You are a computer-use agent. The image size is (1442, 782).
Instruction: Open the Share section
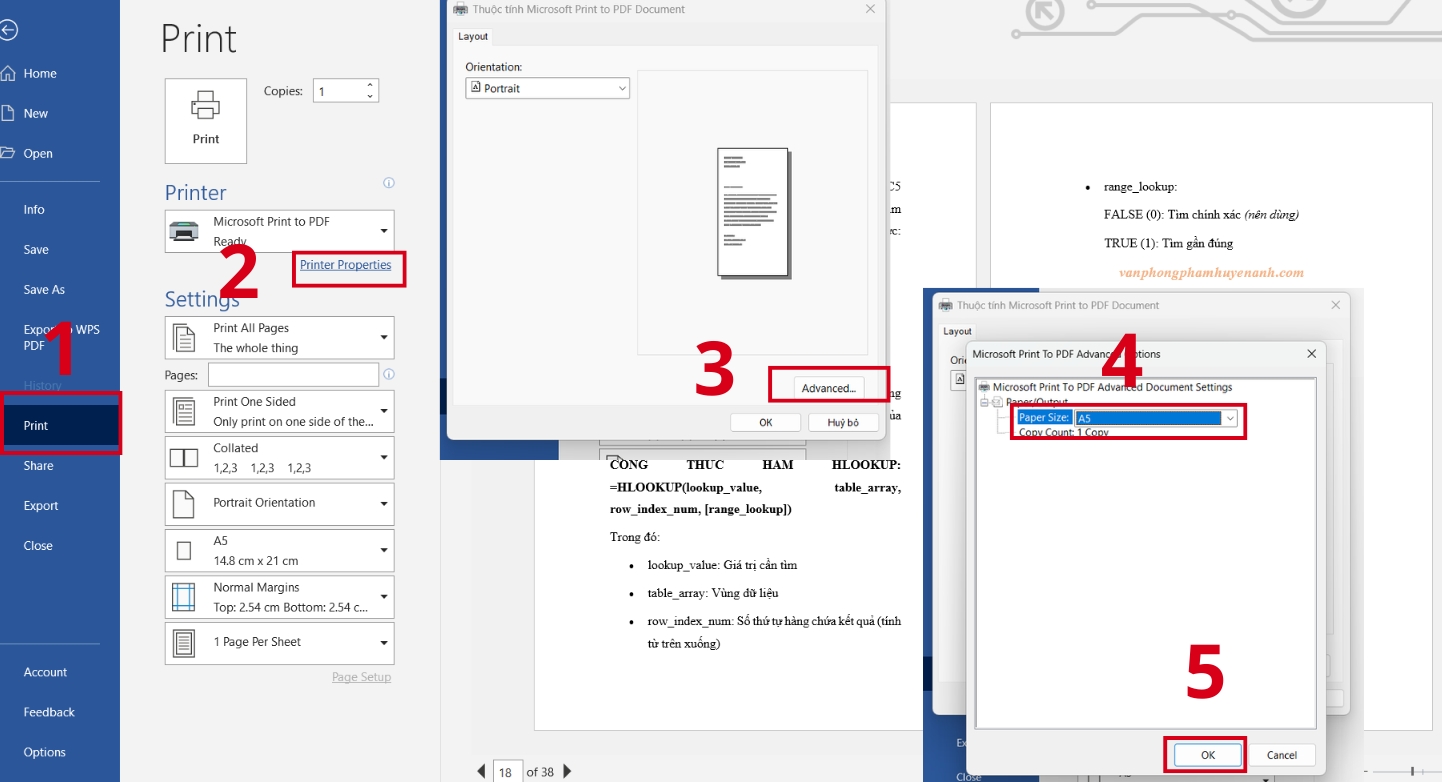(38, 465)
